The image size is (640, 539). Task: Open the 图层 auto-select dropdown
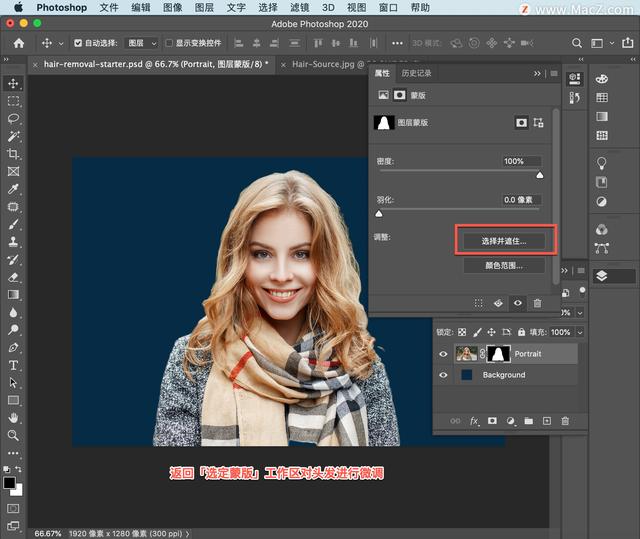(142, 44)
